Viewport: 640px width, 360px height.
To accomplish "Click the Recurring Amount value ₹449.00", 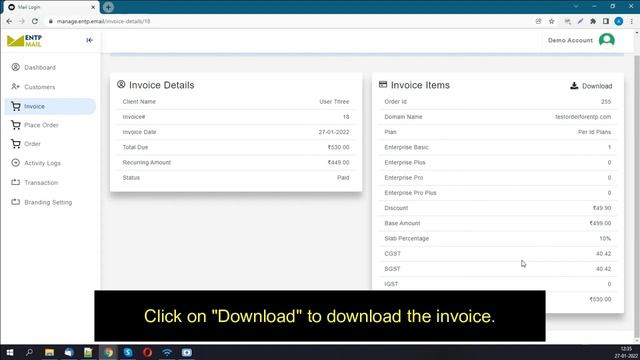I will (338, 162).
